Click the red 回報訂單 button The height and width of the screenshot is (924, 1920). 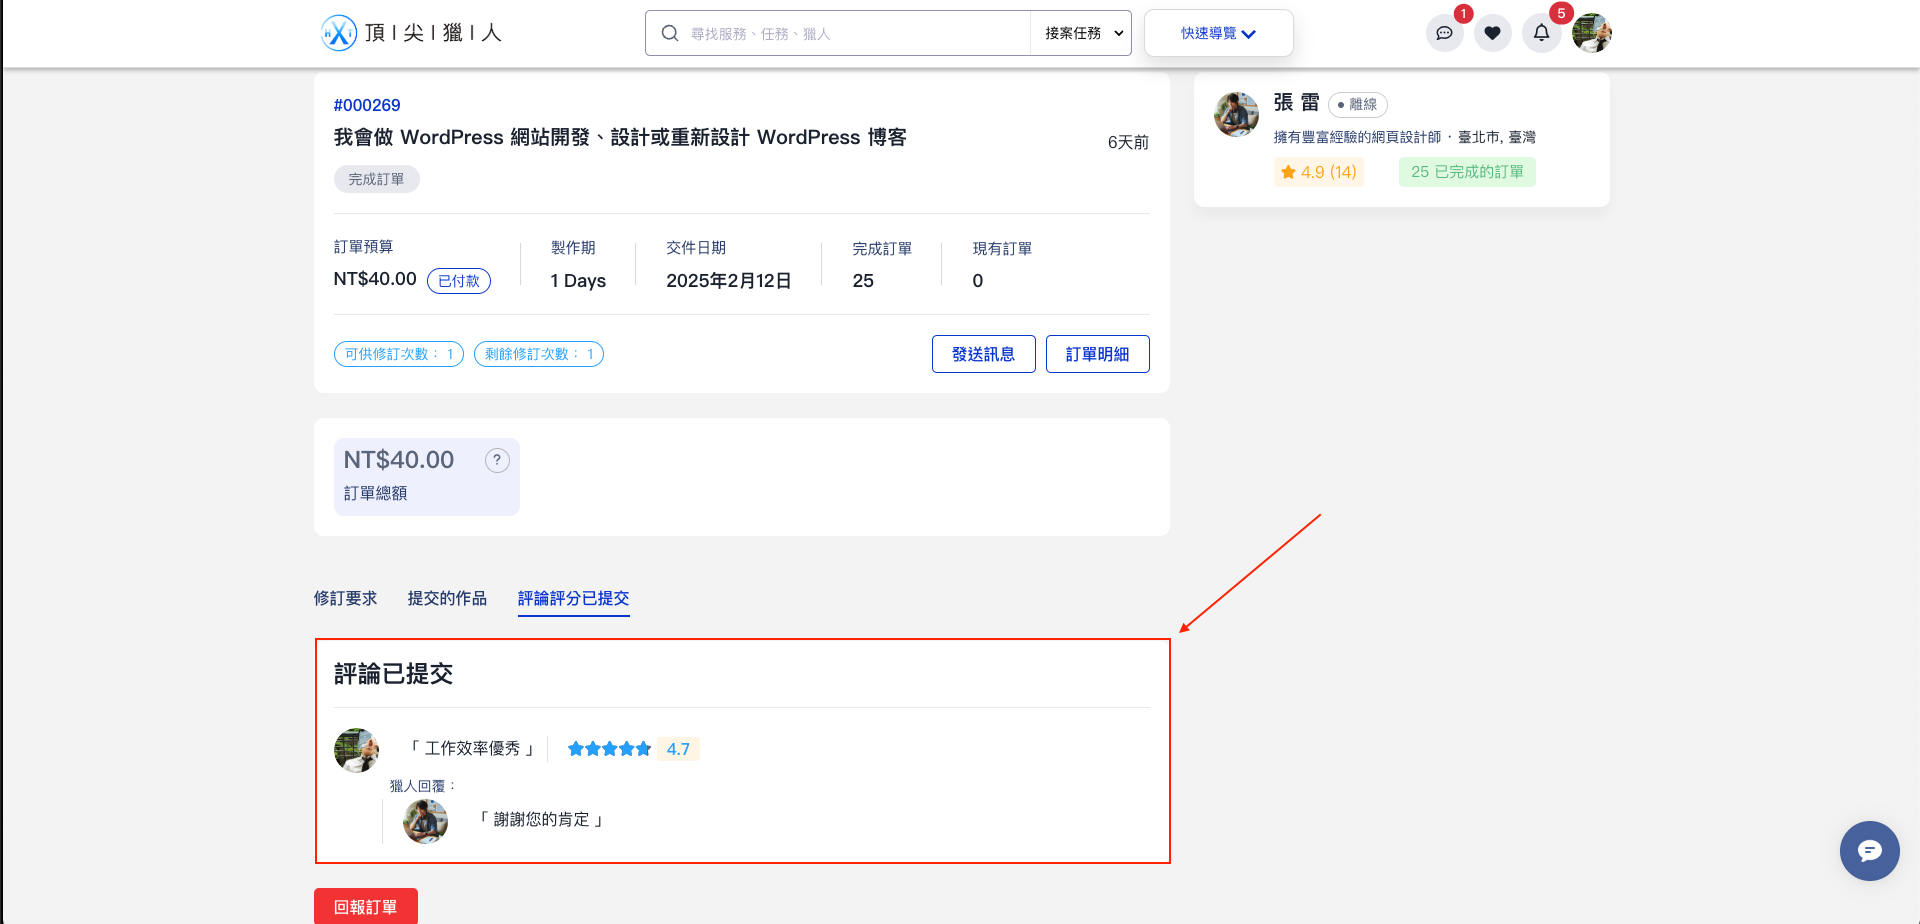coord(366,906)
